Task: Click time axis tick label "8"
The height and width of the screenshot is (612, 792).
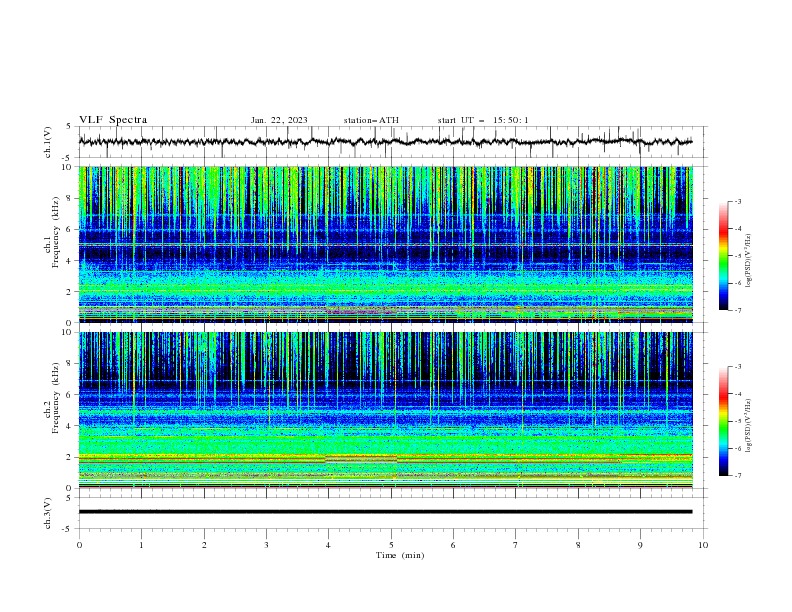Action: point(578,545)
